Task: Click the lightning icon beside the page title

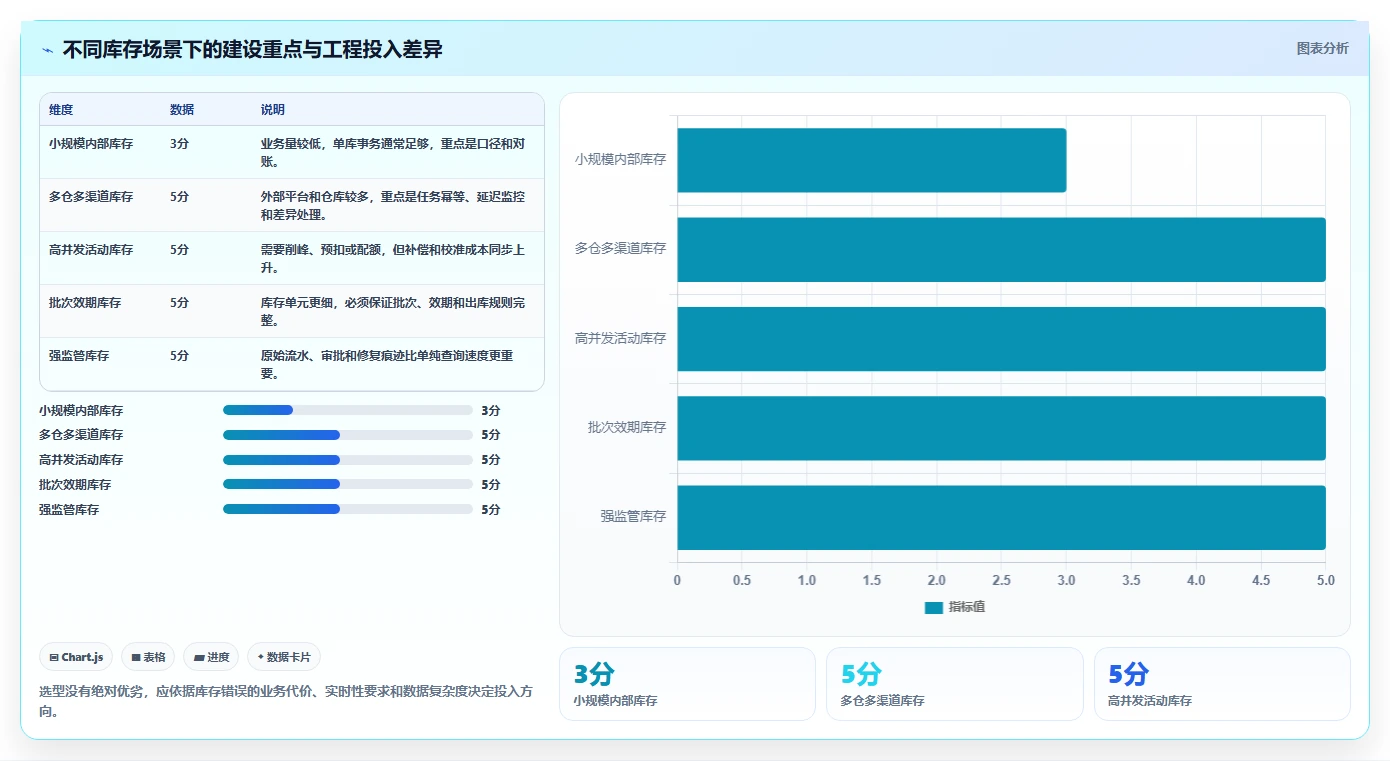Action: click(x=47, y=50)
